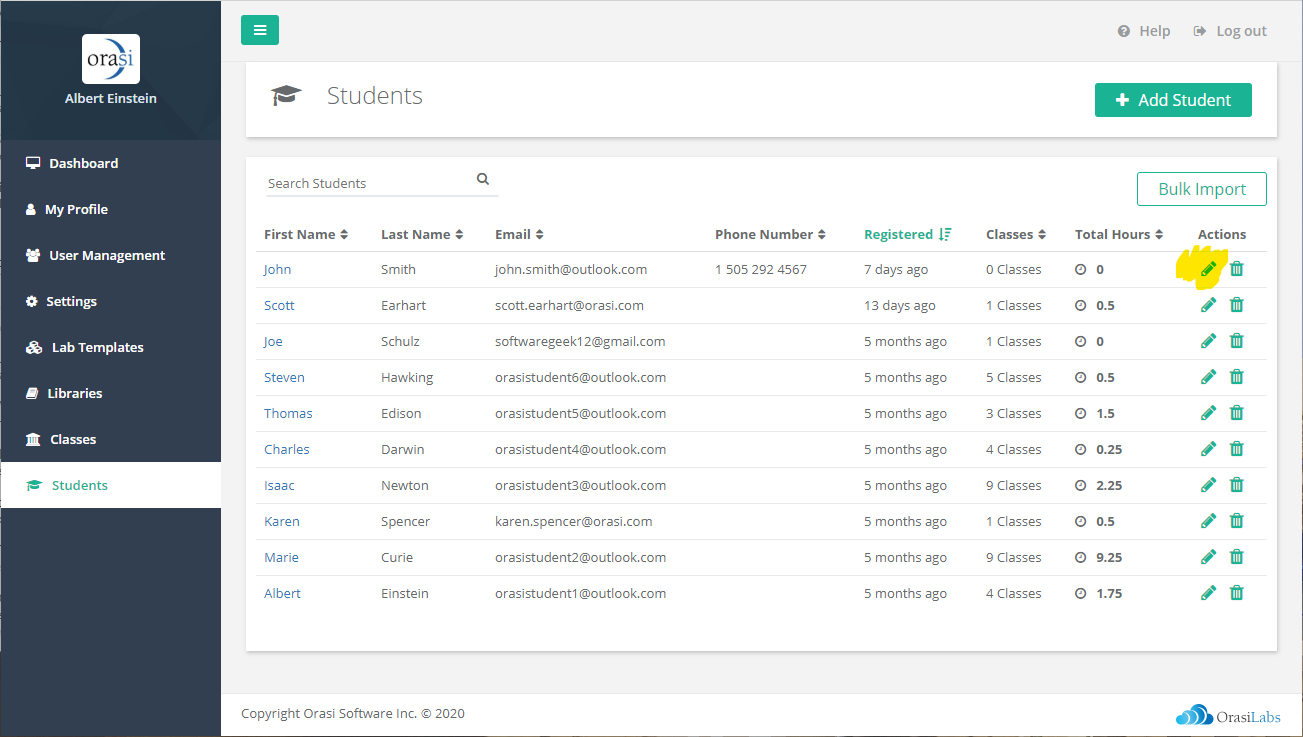Open Dashboard from the sidebar
The height and width of the screenshot is (737, 1303).
pyautogui.click(x=111, y=163)
